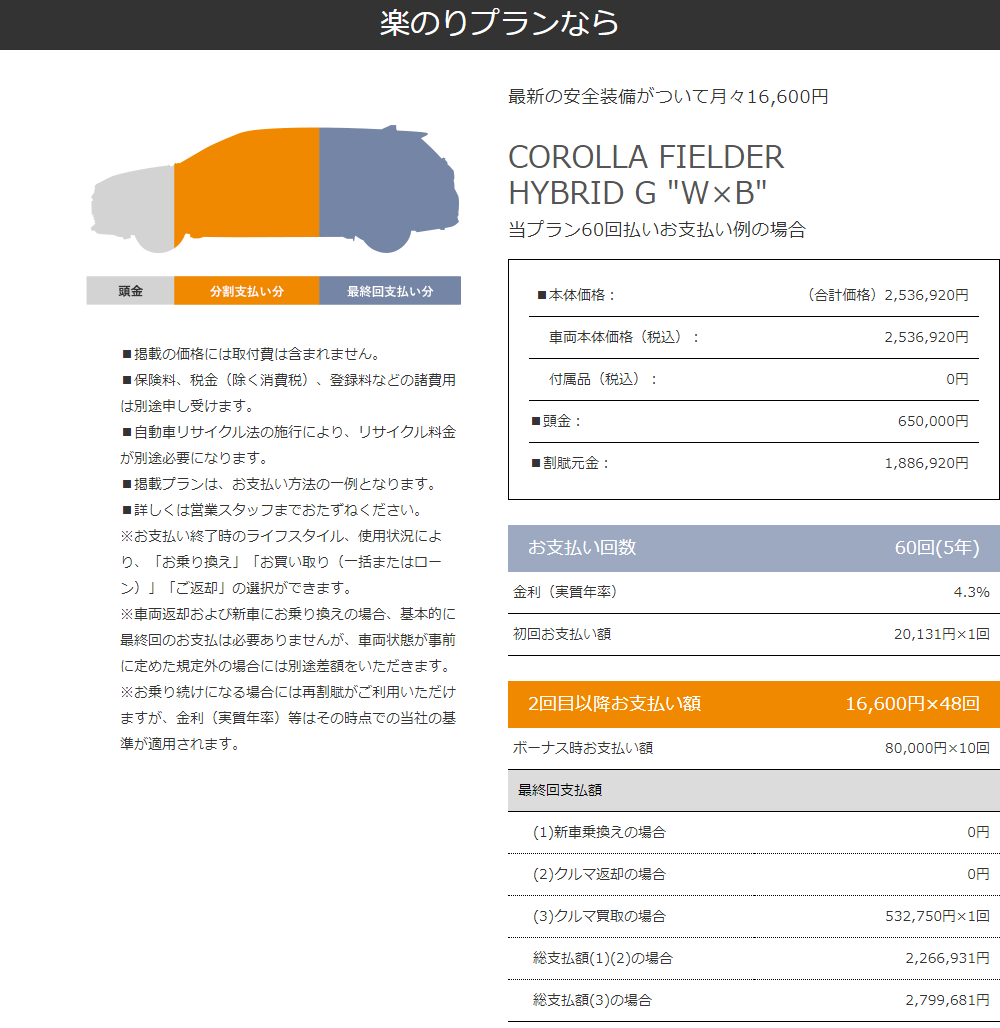
Task: Click the car silhouette payment diagram
Action: (275, 189)
